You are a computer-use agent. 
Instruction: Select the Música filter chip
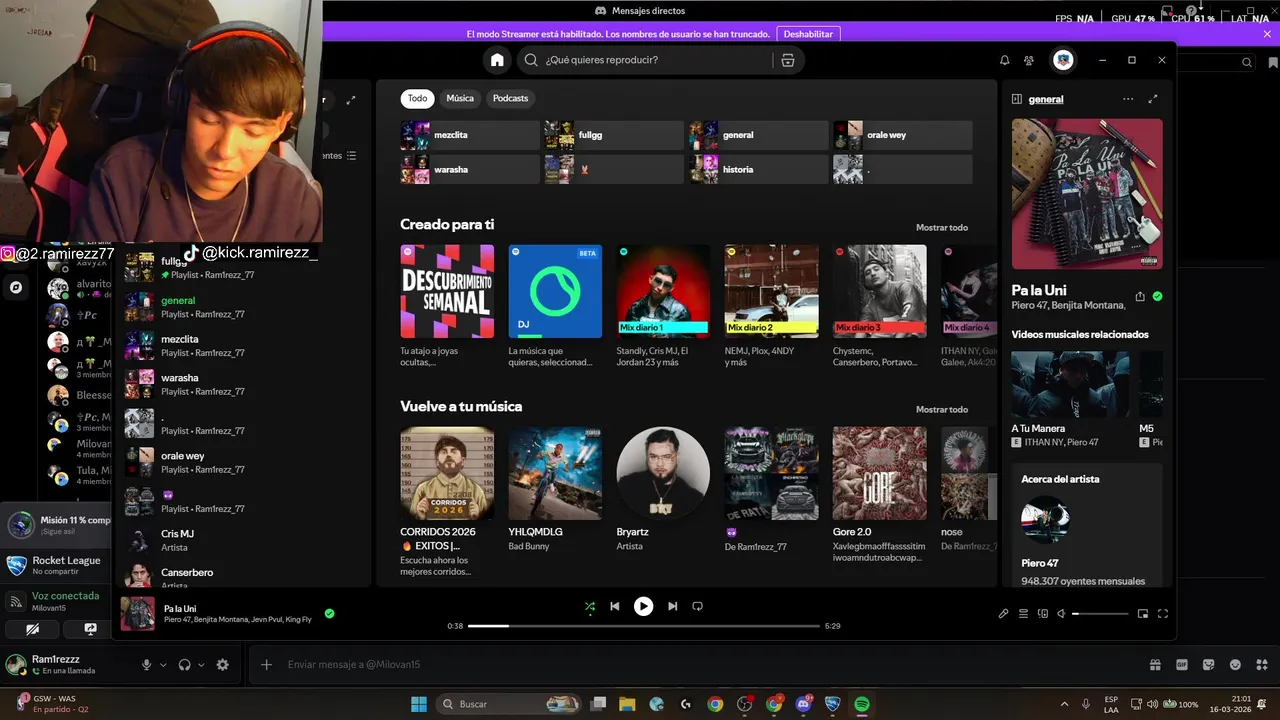460,98
